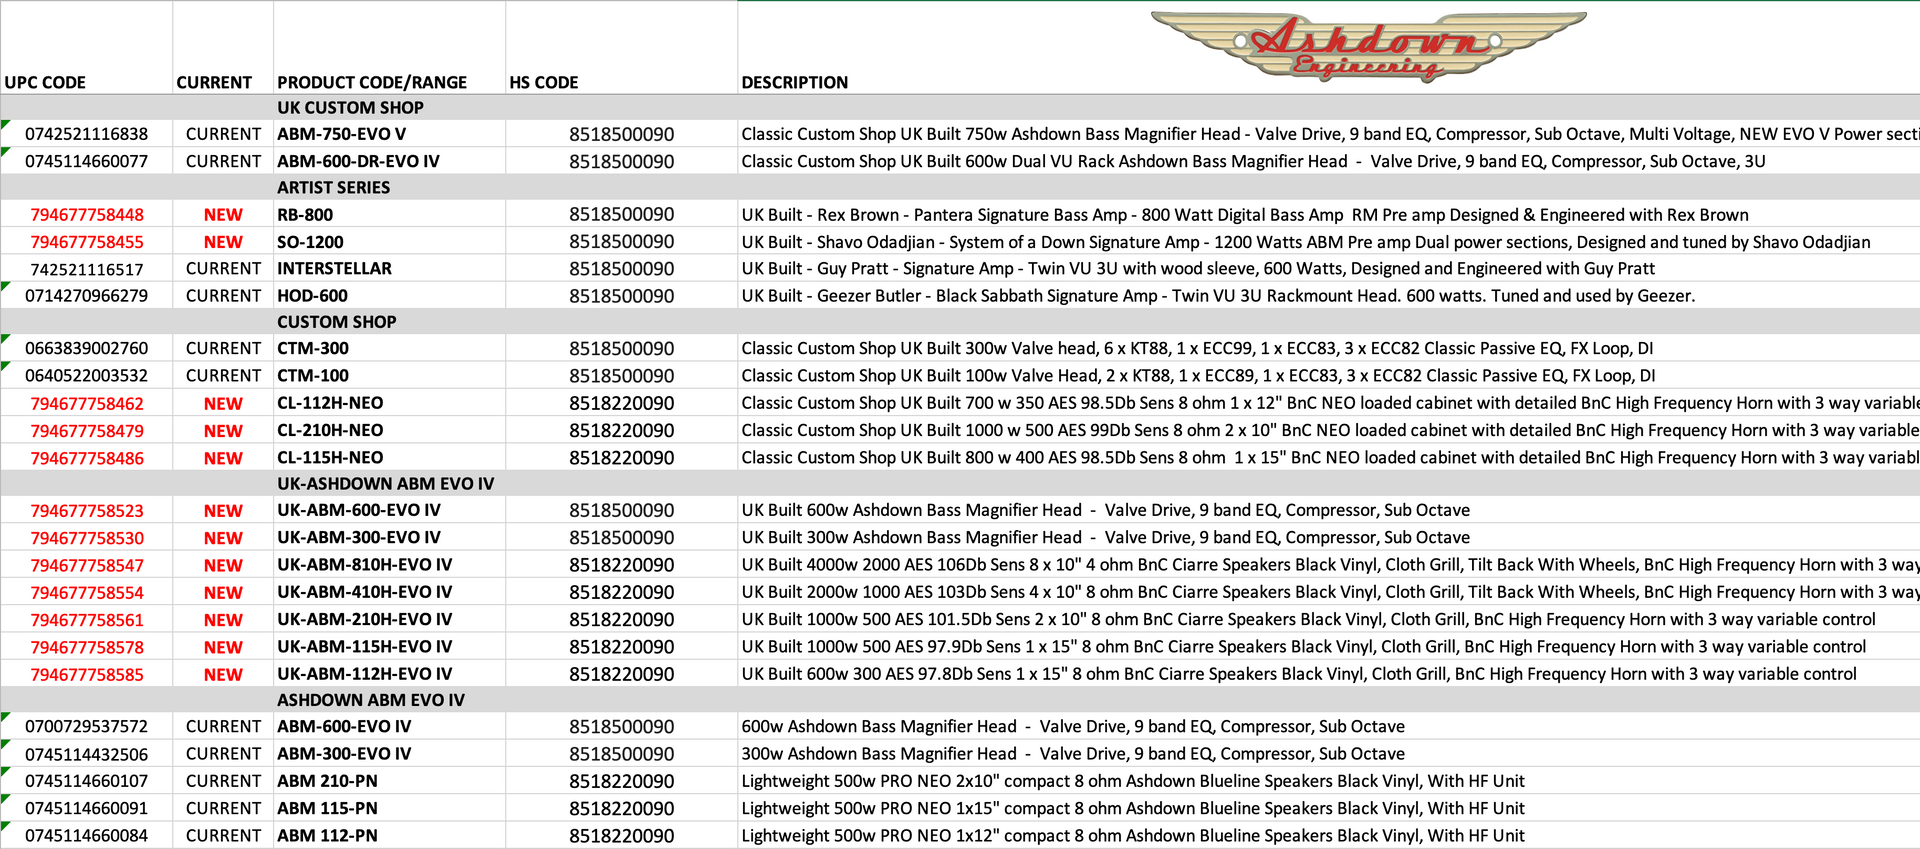Click ASHDOWN ABM EVO IV section heading

pyautogui.click(x=371, y=700)
